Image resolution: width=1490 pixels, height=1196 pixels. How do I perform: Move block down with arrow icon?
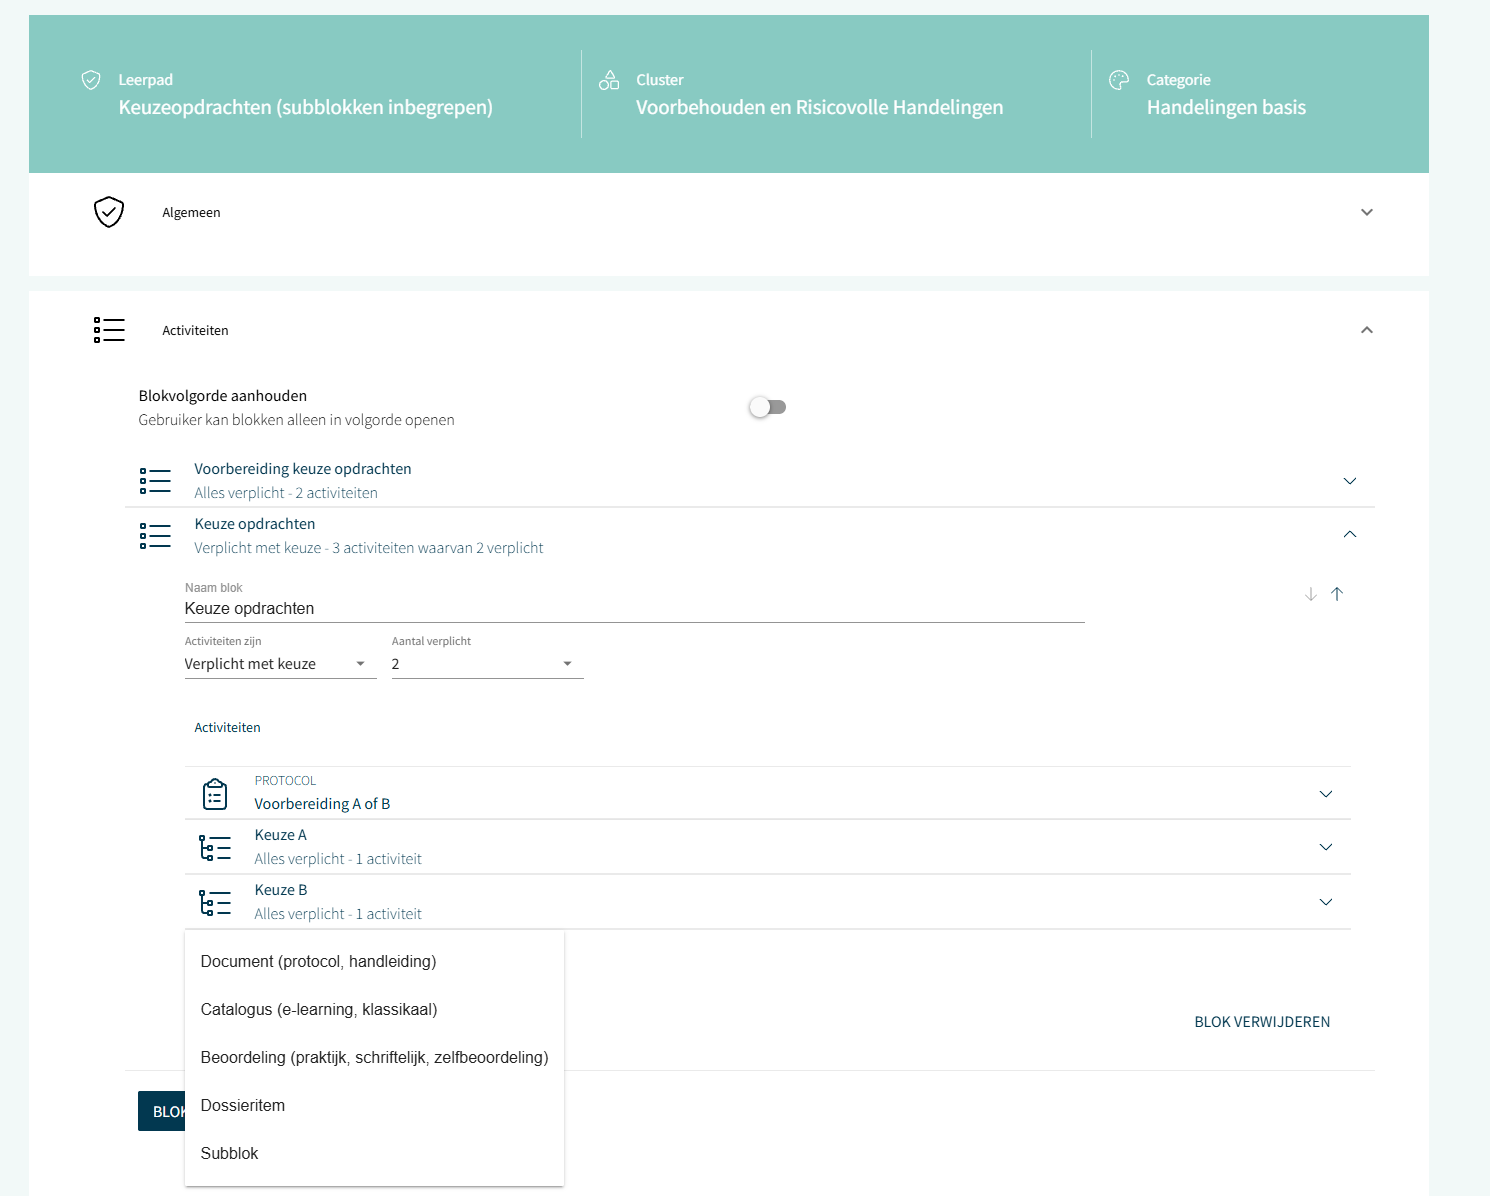(x=1311, y=594)
